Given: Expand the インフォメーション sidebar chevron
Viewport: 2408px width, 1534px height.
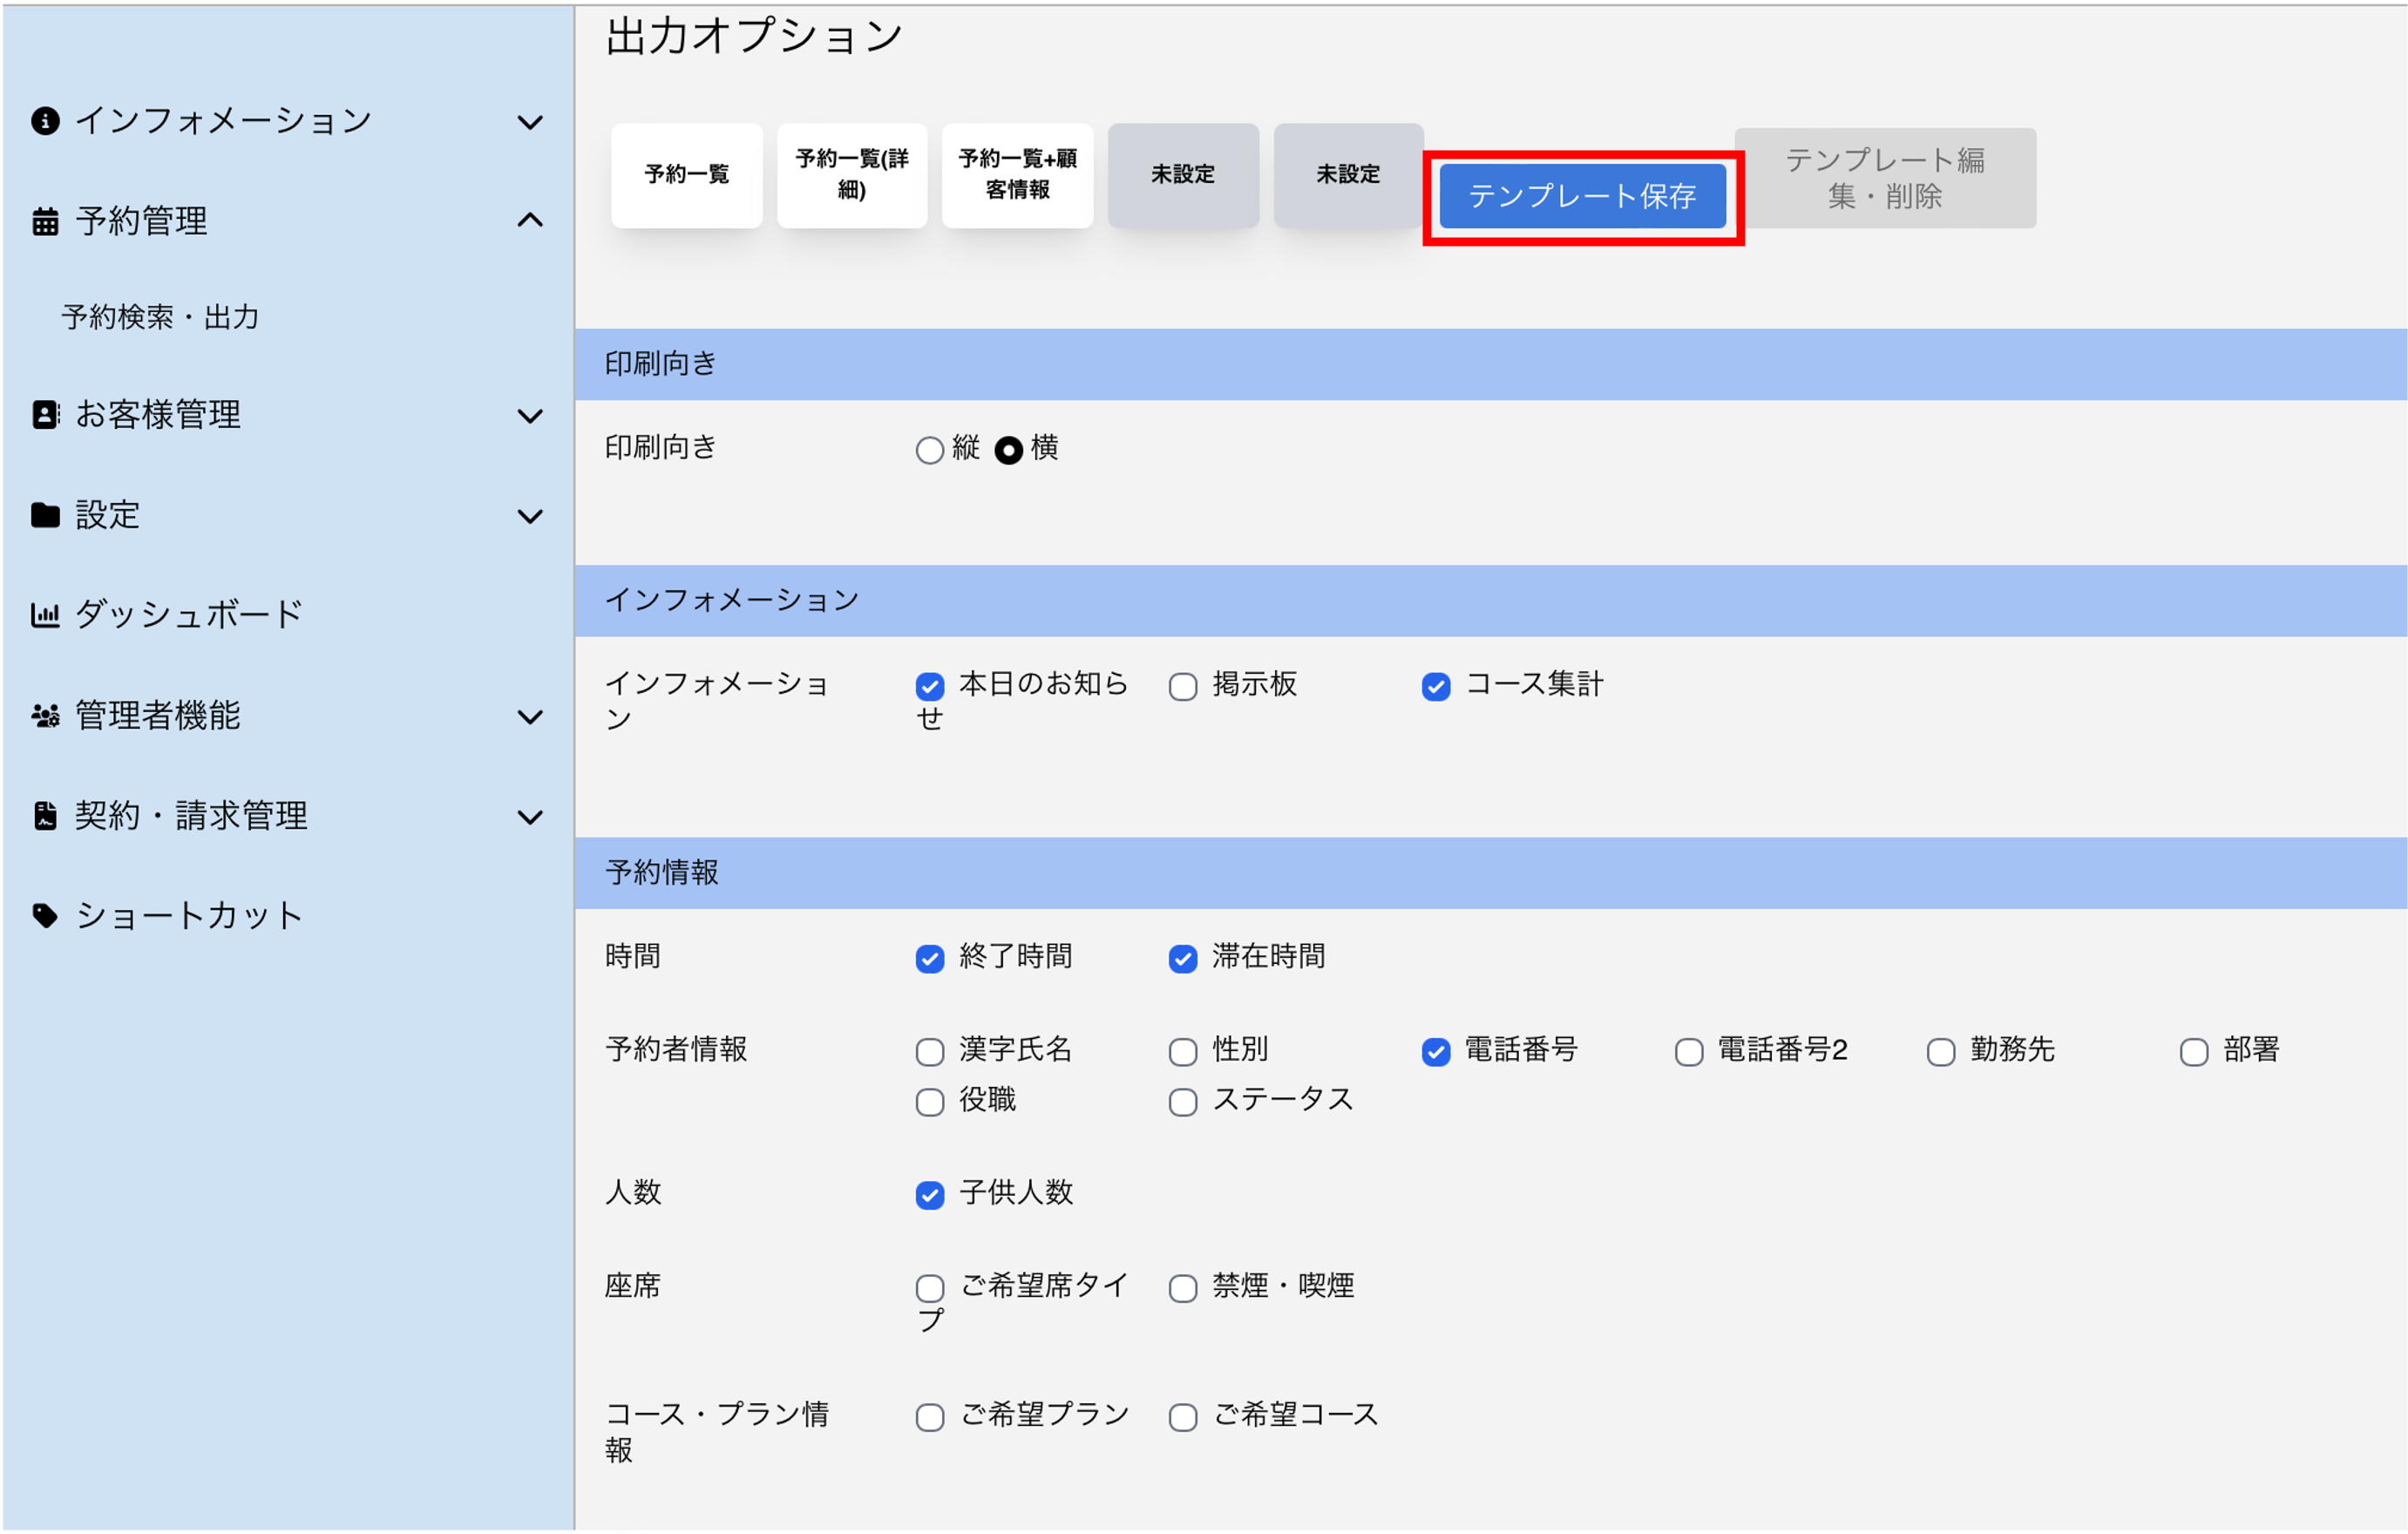Looking at the screenshot, I should point(530,123).
